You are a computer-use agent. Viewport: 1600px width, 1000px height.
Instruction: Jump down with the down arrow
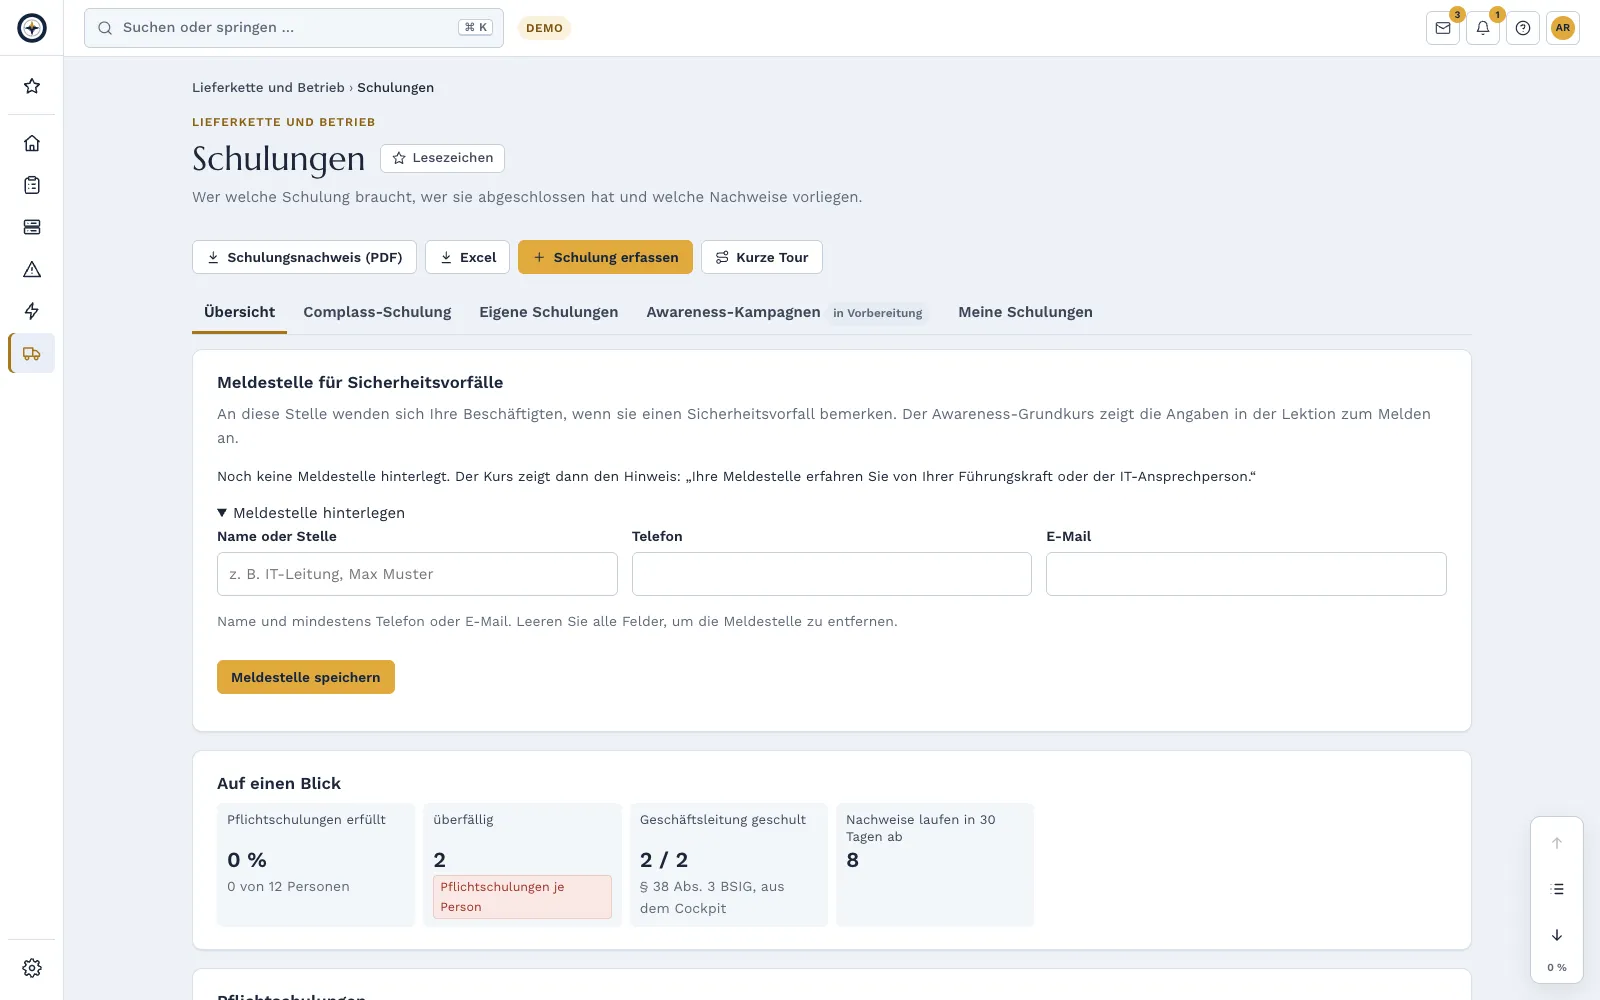(1557, 935)
